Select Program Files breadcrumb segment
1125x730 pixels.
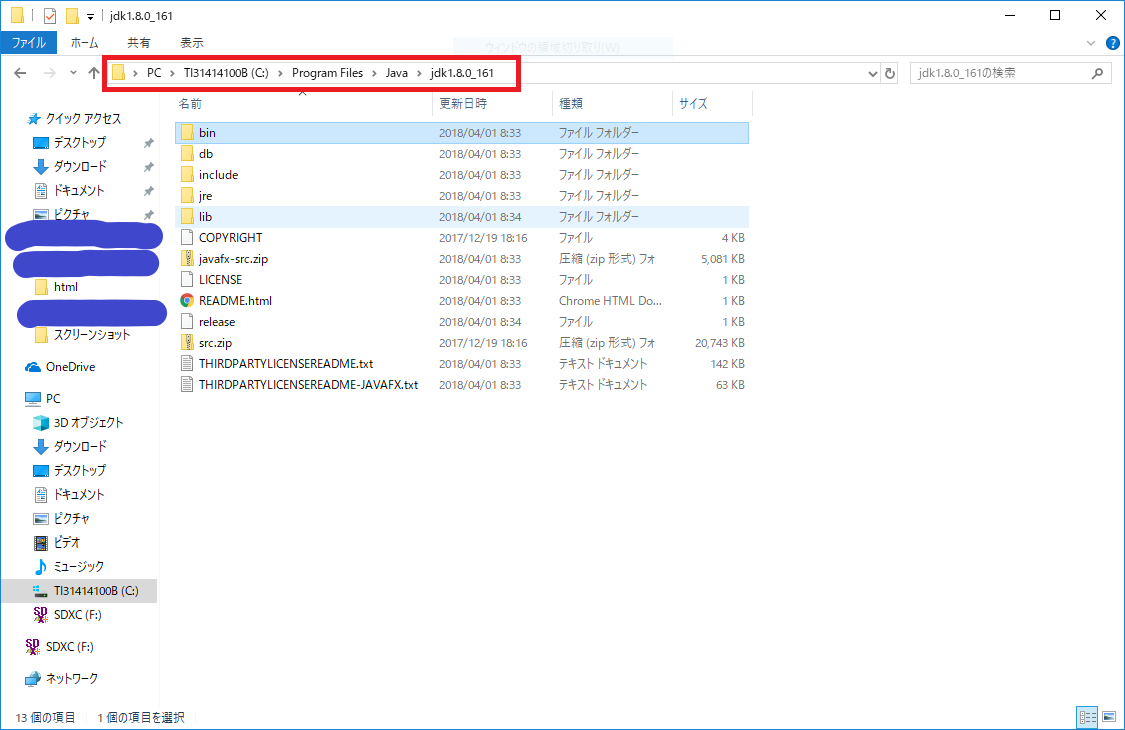[327, 73]
